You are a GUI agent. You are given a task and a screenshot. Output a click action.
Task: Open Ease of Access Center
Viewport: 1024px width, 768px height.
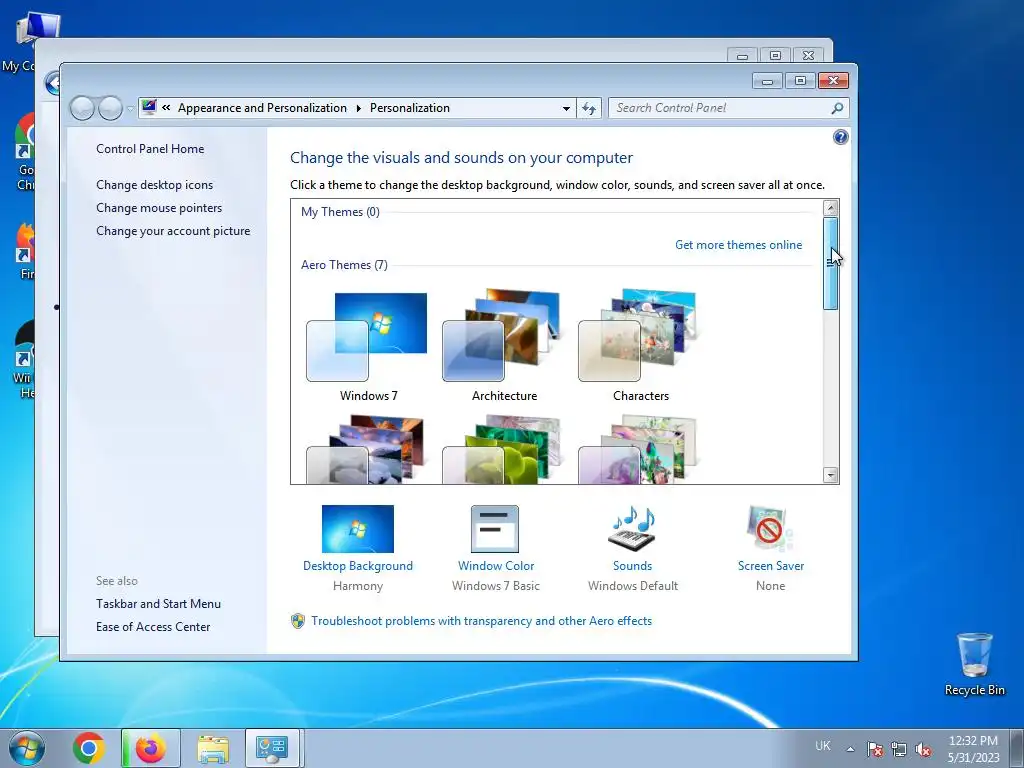pyautogui.click(x=153, y=627)
